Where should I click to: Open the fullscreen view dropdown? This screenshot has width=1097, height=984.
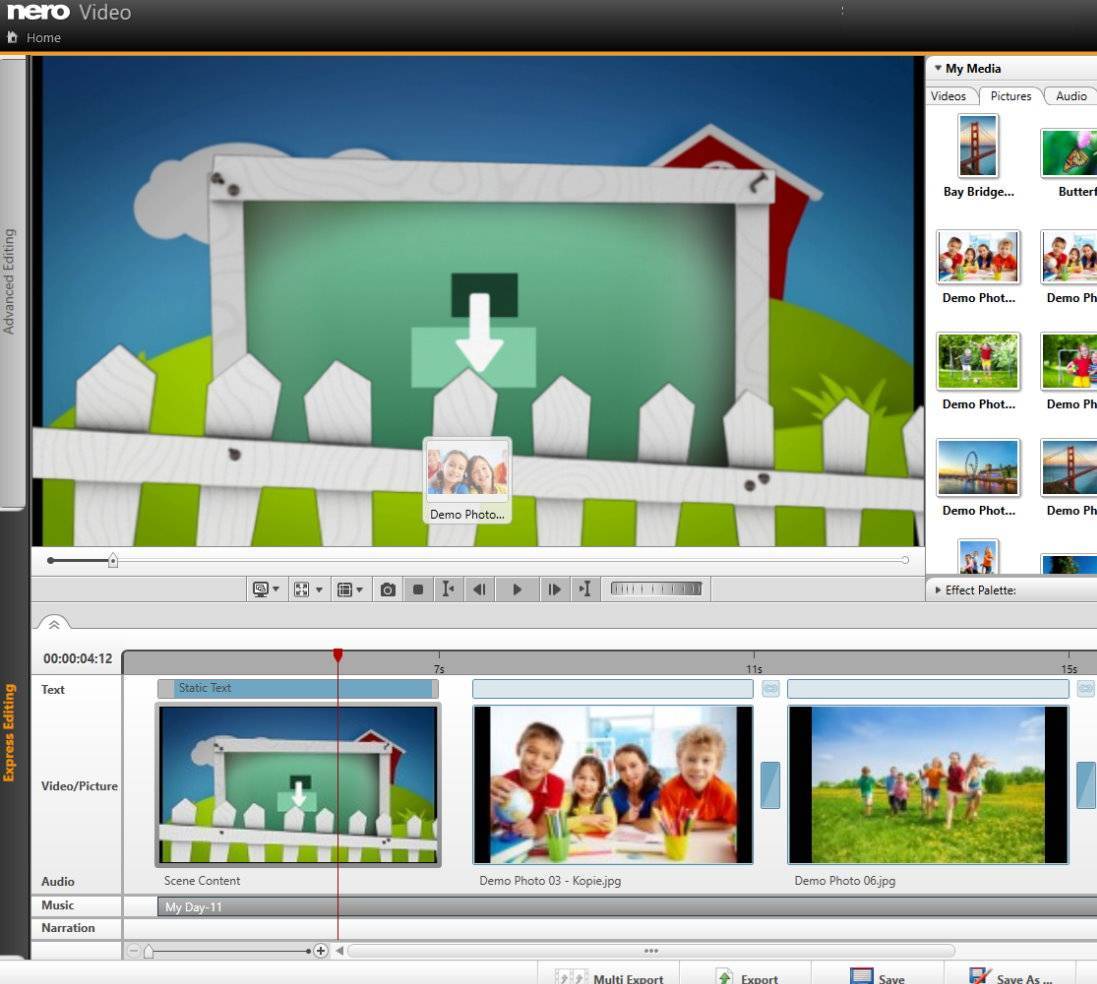tap(308, 589)
